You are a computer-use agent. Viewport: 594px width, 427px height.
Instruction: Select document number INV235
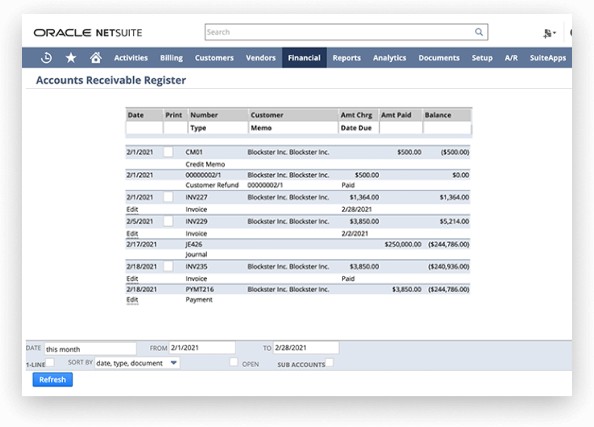pyautogui.click(x=196, y=267)
